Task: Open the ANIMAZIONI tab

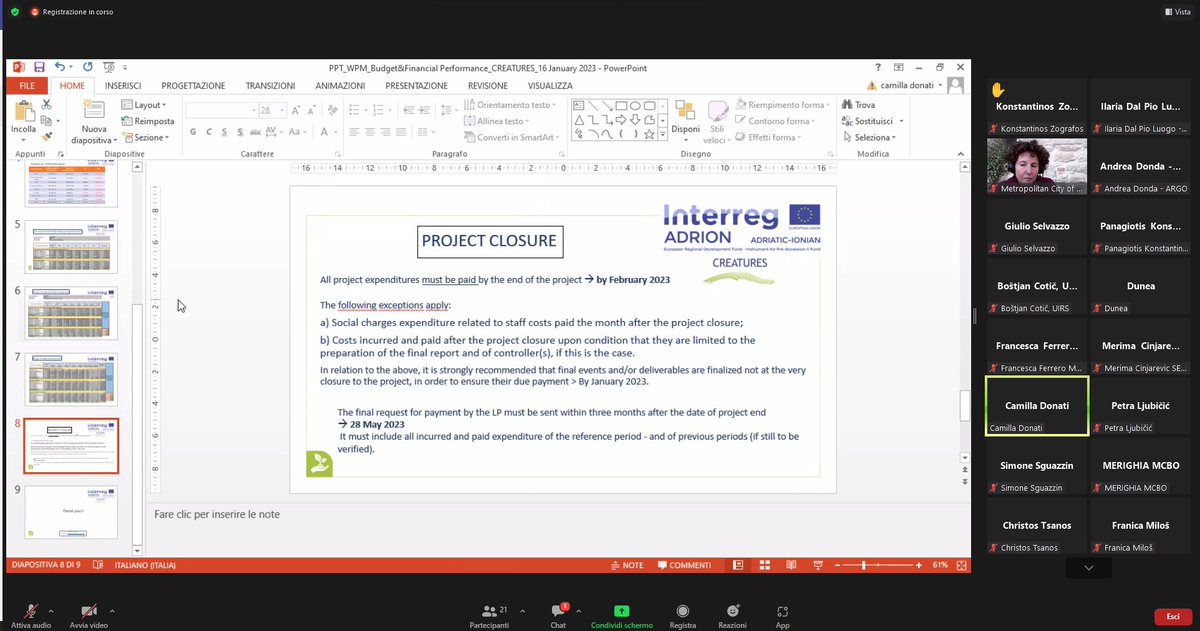Action: [340, 86]
